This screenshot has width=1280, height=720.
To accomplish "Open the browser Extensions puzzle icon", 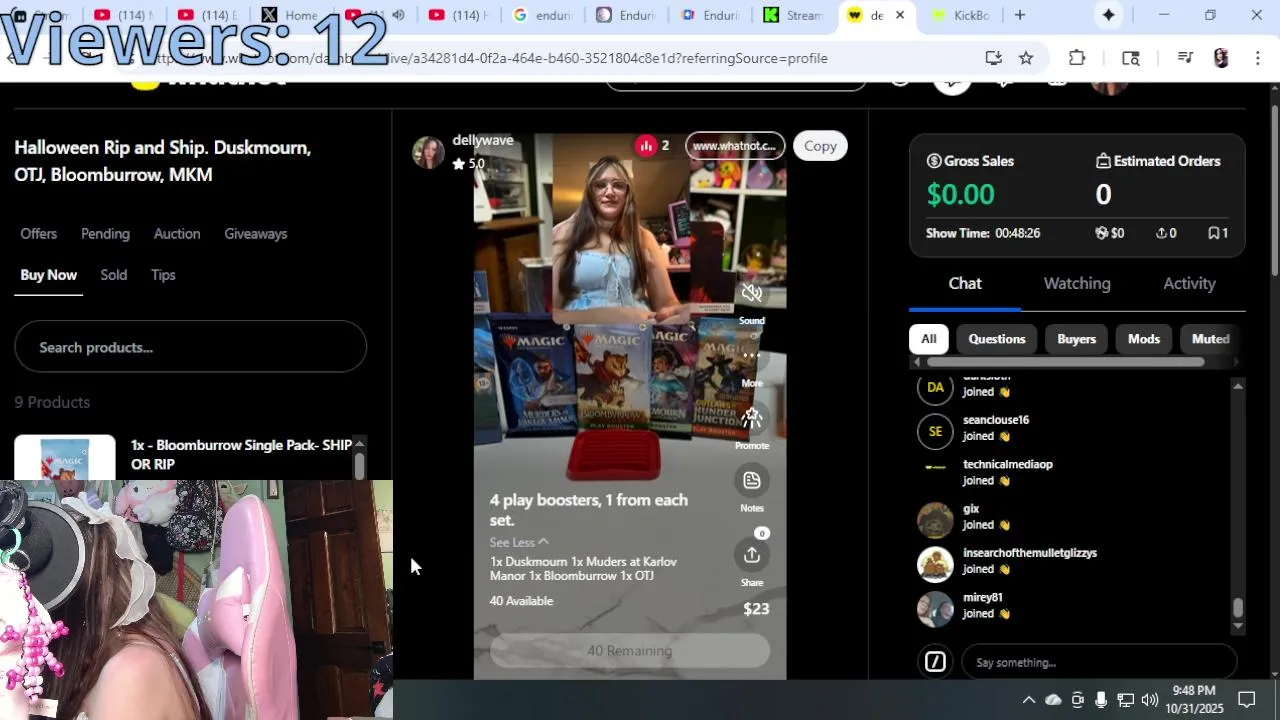I will (1077, 58).
